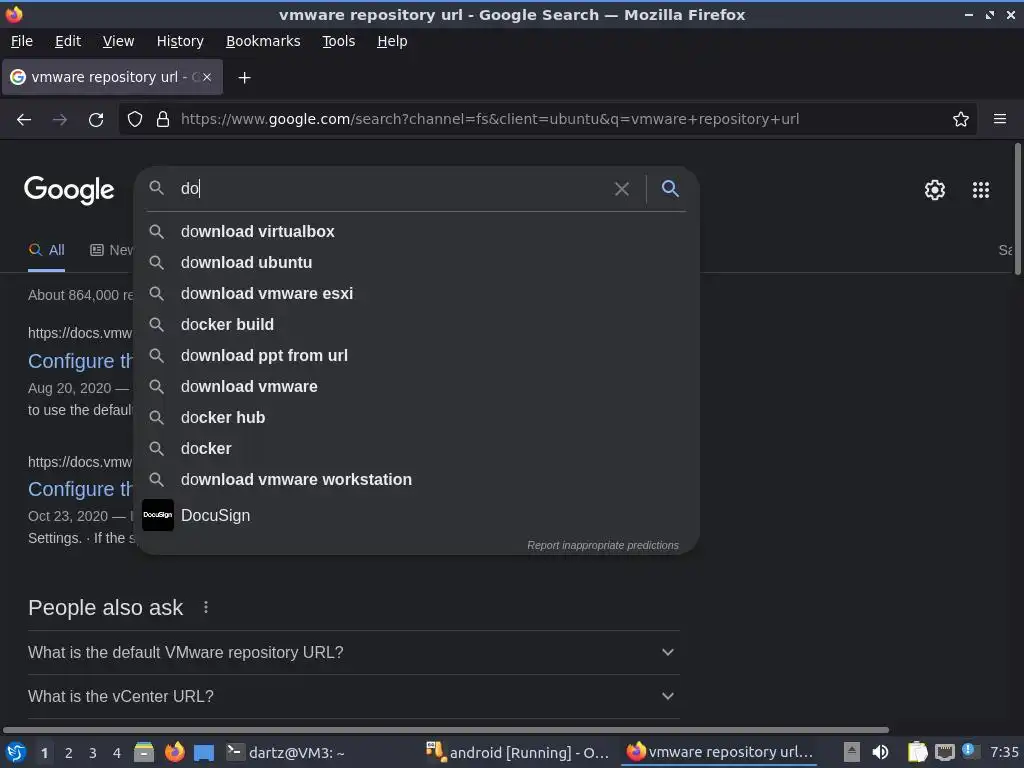The width and height of the screenshot is (1024, 768).
Task: Select the DocuSign suggestion entry
Action: (x=416, y=515)
